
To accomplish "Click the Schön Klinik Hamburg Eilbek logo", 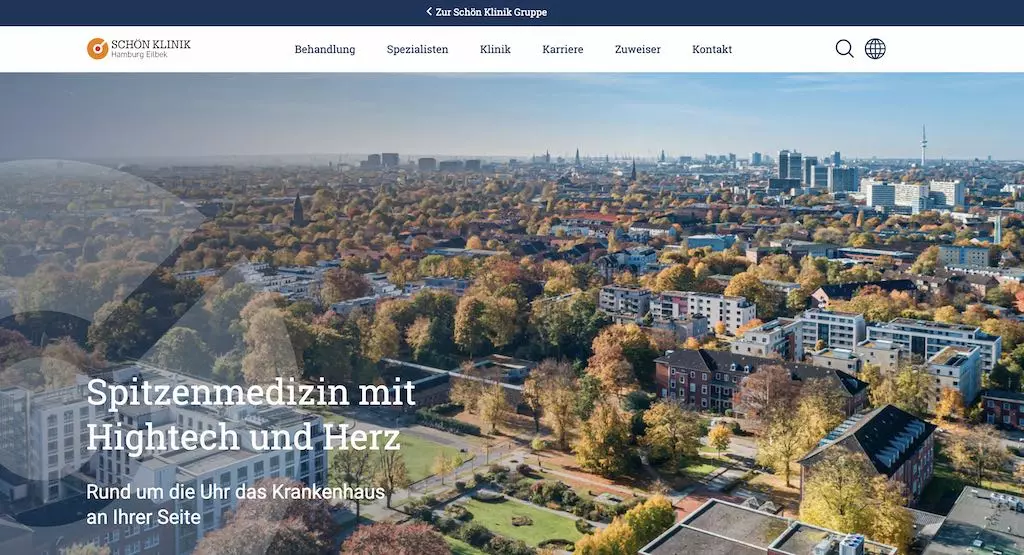I will click(138, 48).
